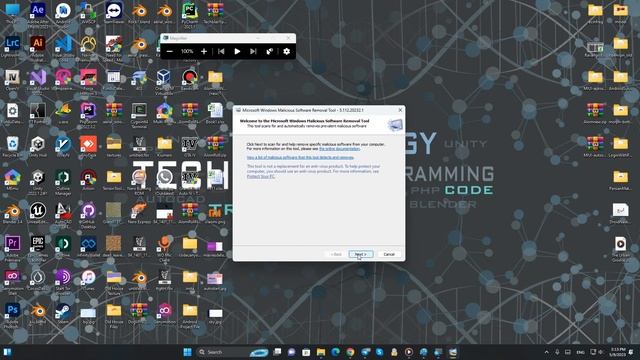Viewport: 640px width, 360px height.
Task: Open the Protect Your PC link
Action: 261,177
